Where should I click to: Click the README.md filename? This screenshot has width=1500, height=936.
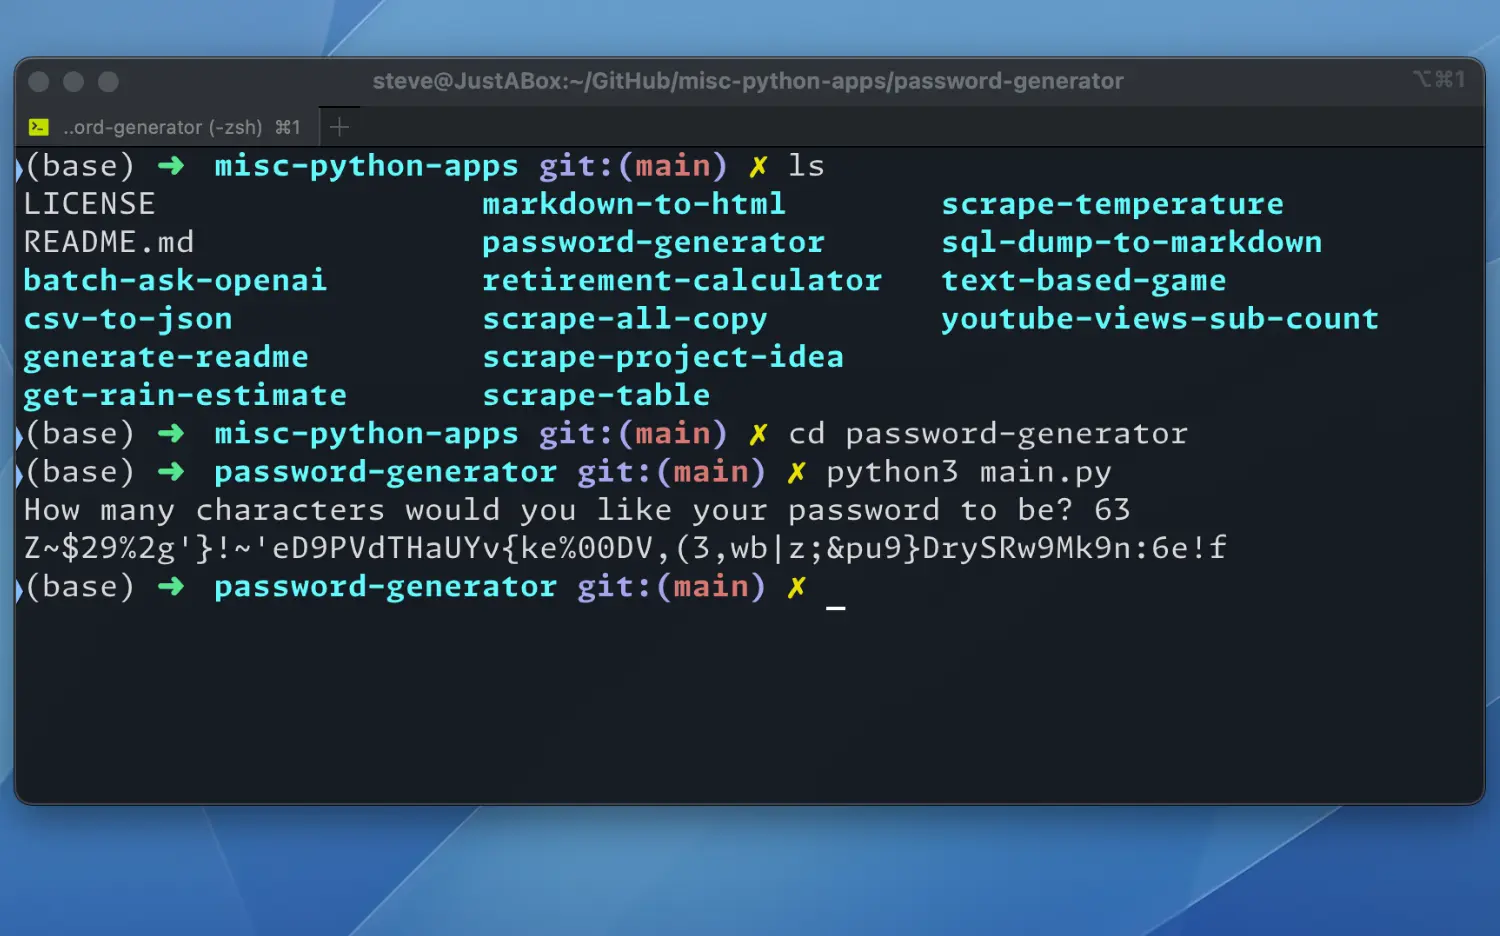tap(110, 241)
